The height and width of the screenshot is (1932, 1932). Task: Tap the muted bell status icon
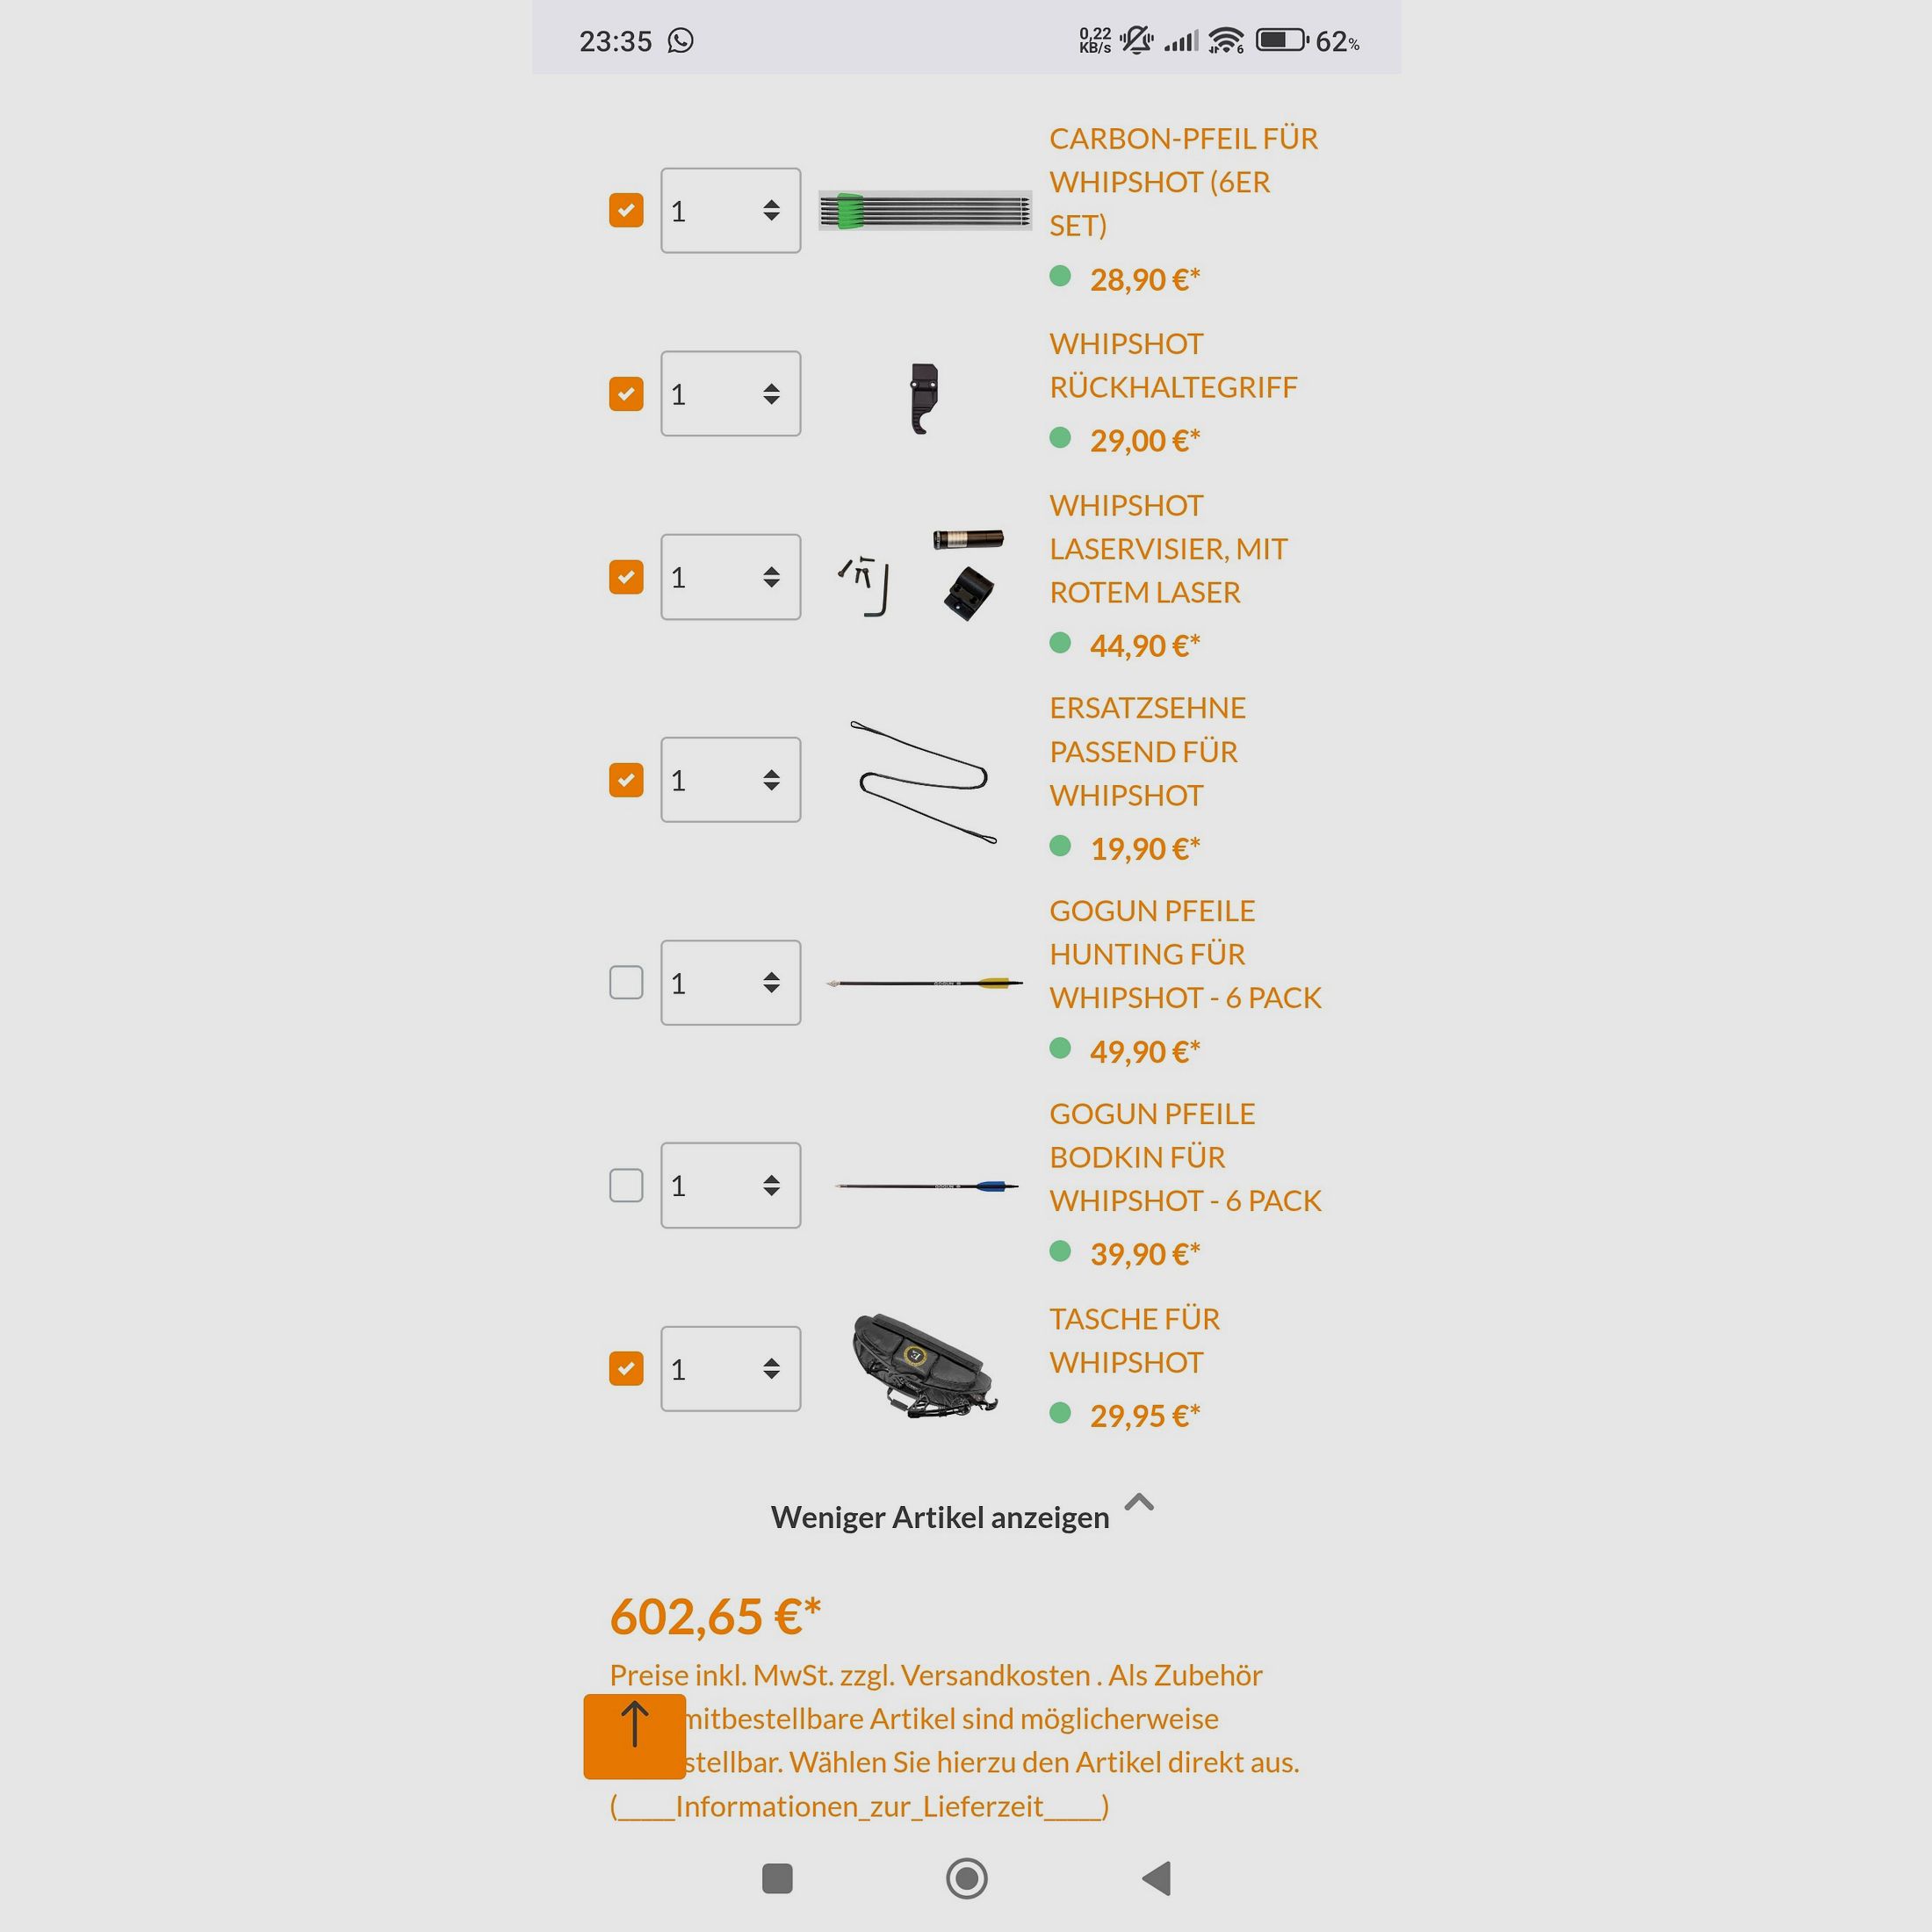click(x=1136, y=41)
